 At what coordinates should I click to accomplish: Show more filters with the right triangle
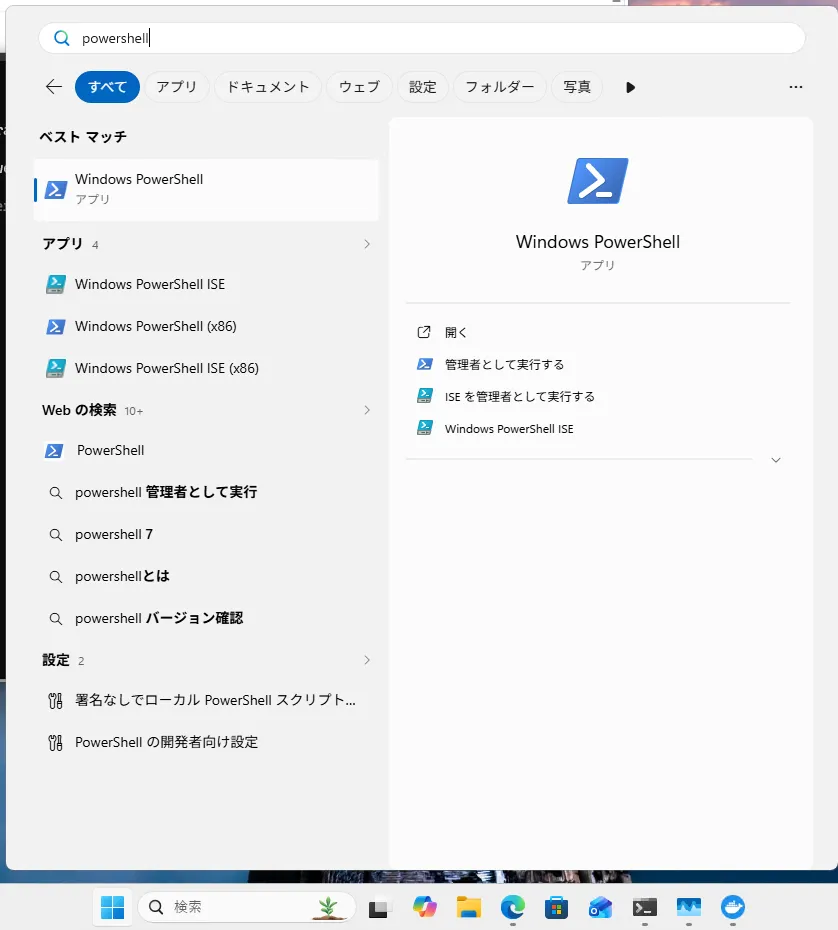[x=630, y=87]
